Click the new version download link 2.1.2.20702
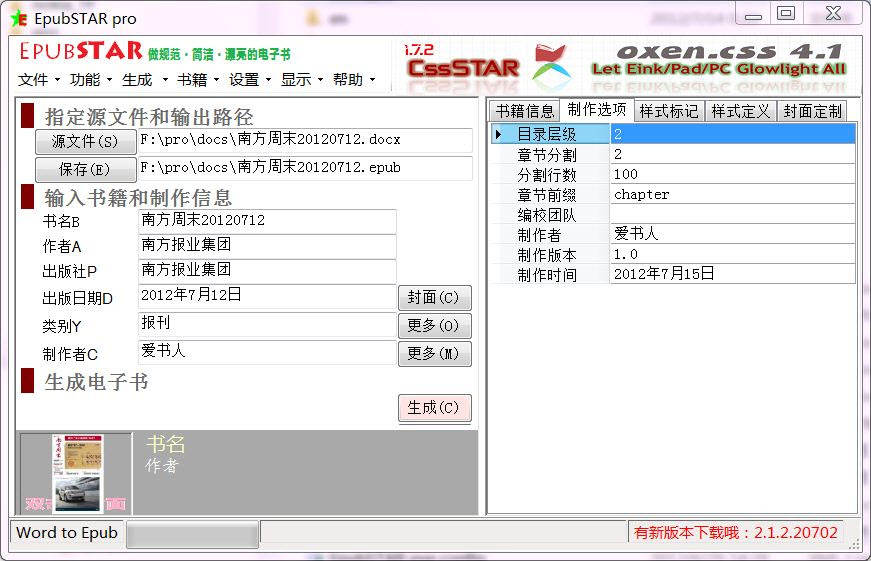Viewport: 871px width, 561px height. coord(735,532)
